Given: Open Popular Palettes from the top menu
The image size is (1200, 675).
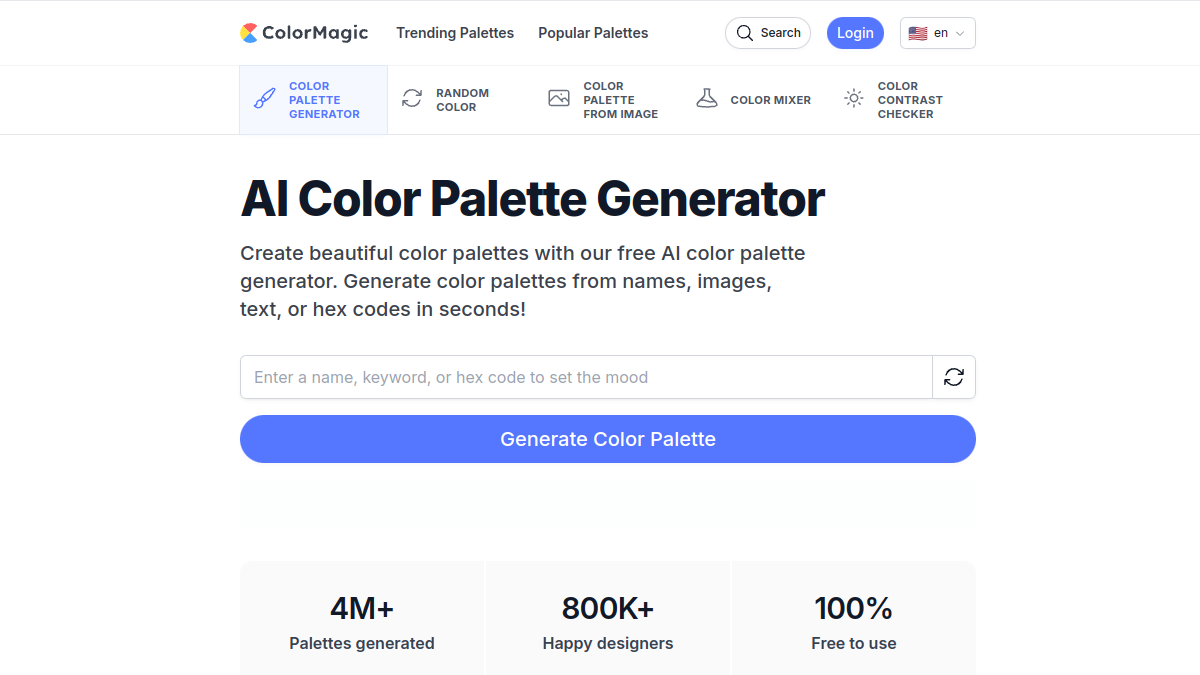Looking at the screenshot, I should point(593,33).
